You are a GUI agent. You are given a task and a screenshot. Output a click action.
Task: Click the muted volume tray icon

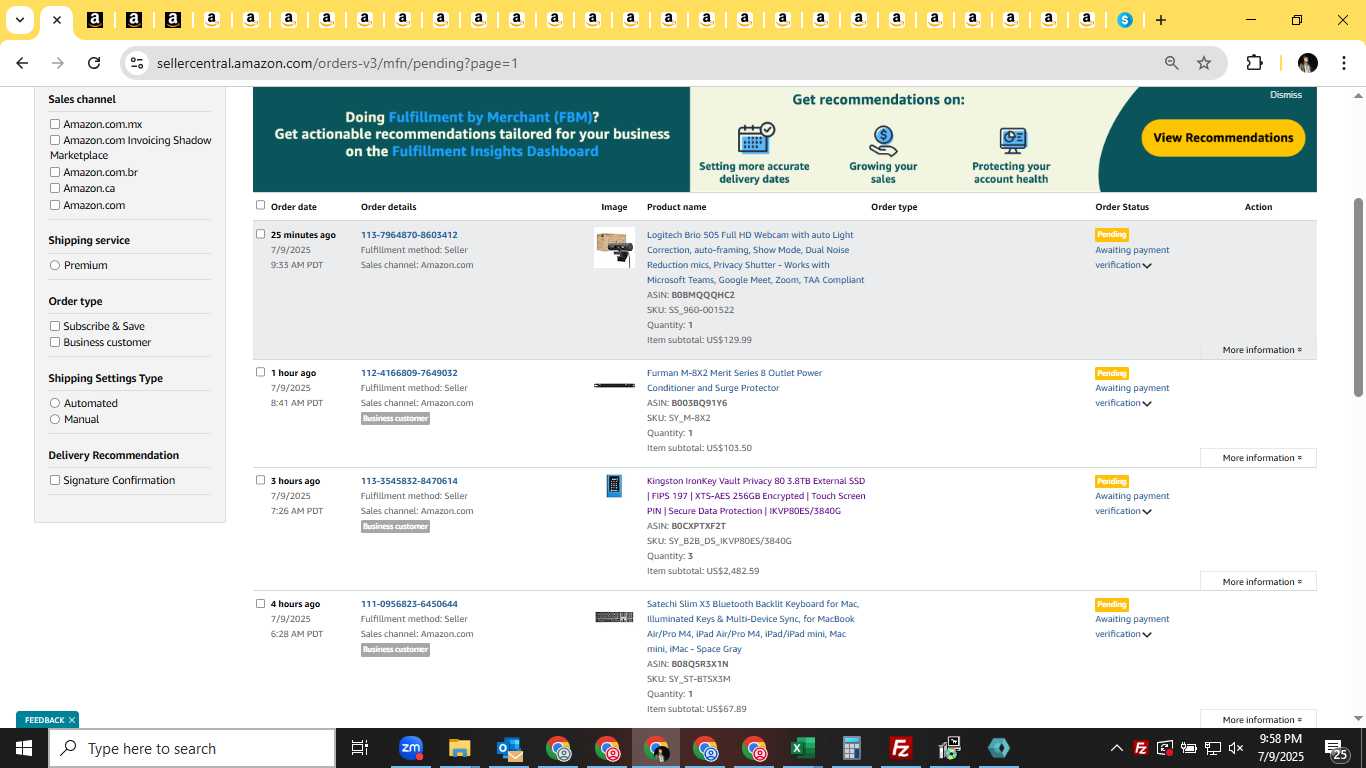pyautogui.click(x=1236, y=748)
